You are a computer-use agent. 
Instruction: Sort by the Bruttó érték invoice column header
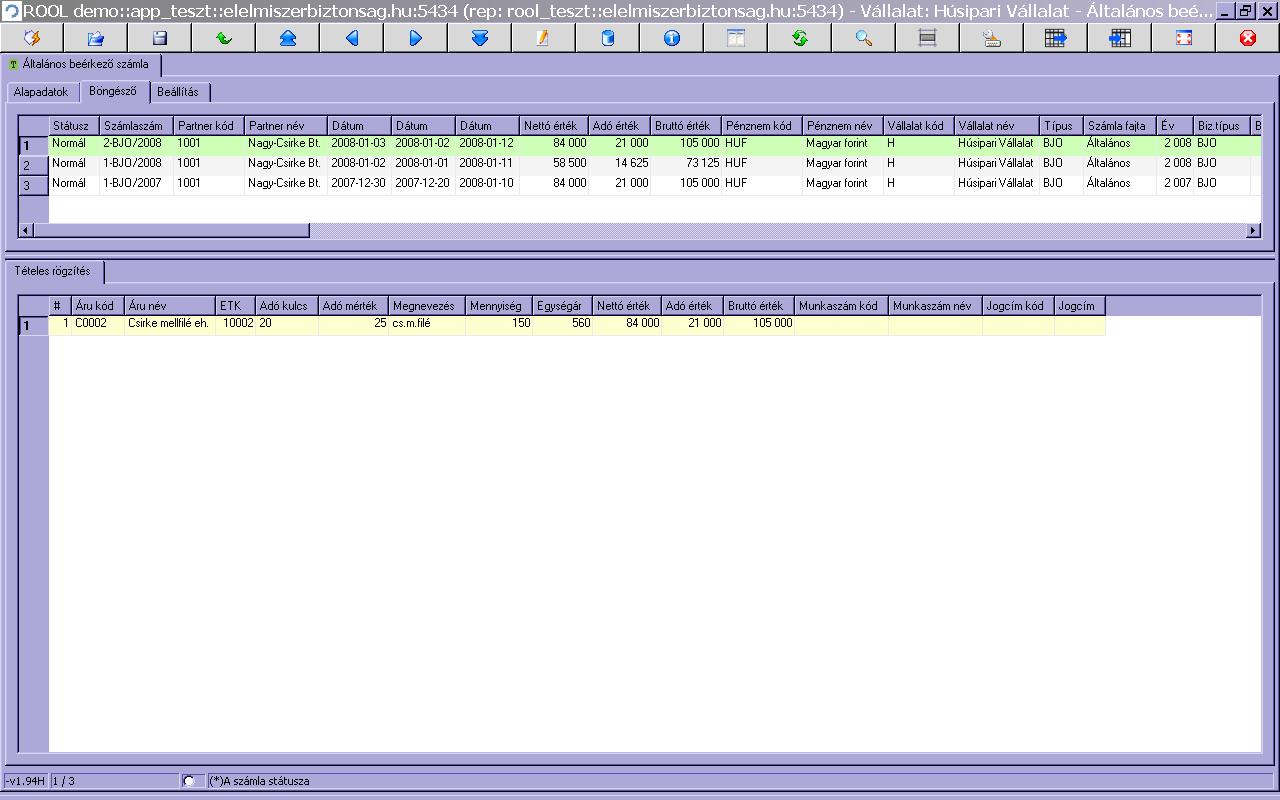coord(686,126)
